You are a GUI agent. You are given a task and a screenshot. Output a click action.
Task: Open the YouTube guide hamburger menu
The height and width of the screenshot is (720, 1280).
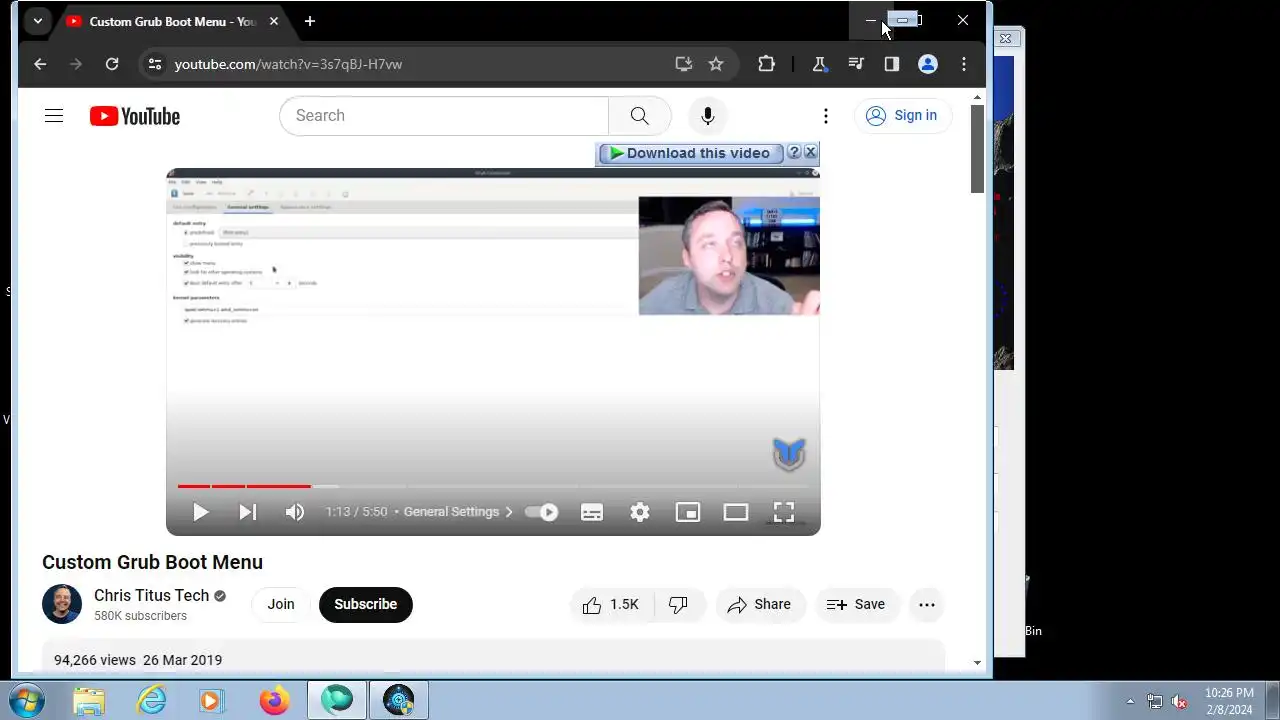point(54,116)
